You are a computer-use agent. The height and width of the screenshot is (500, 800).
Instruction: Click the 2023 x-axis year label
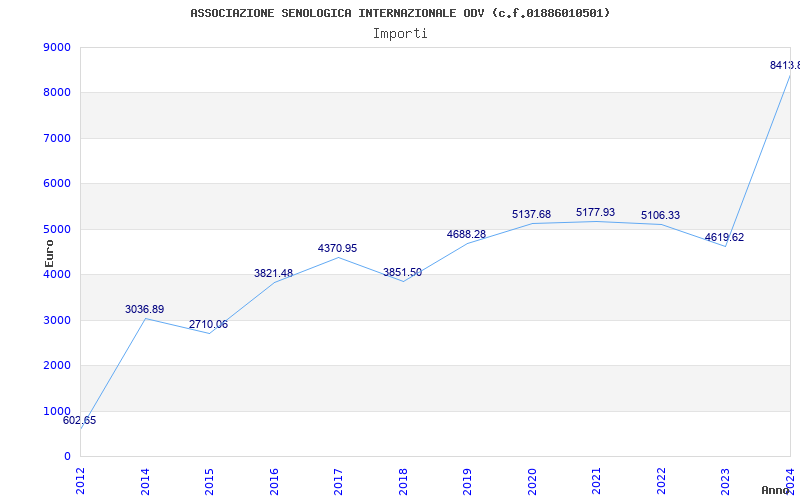pyautogui.click(x=726, y=481)
